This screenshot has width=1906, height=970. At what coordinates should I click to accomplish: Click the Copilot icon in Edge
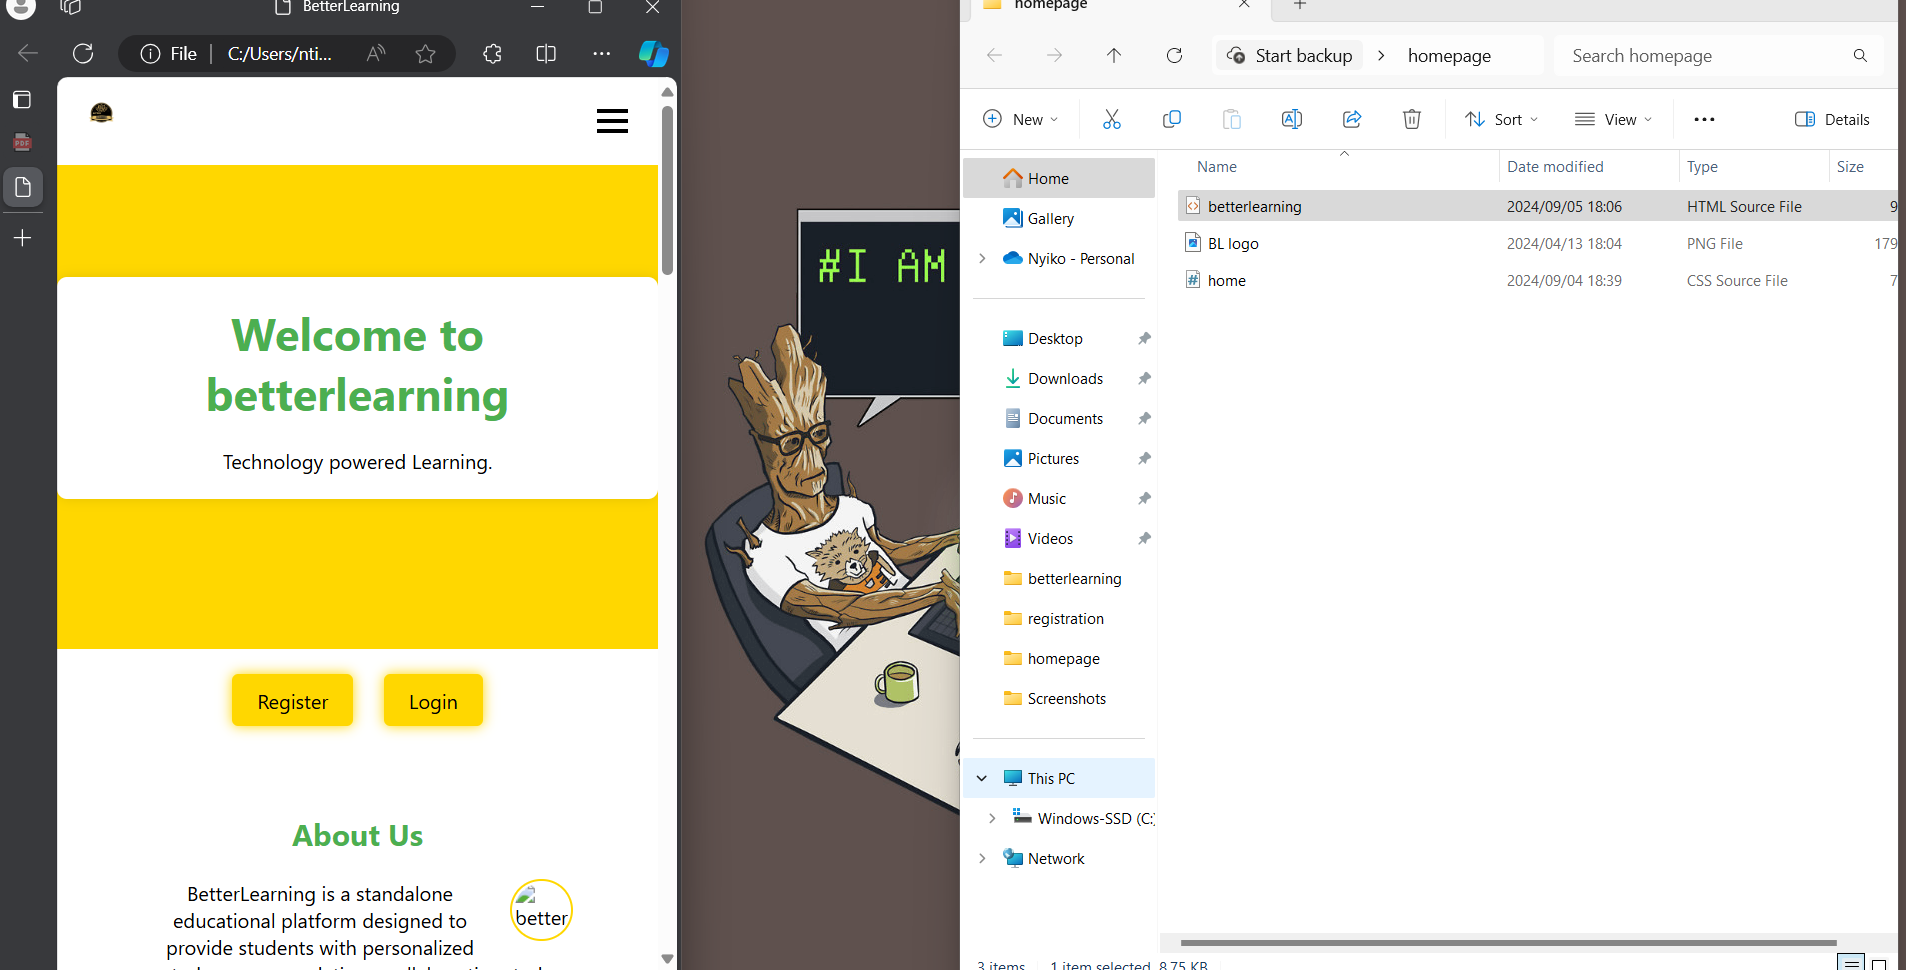click(x=653, y=54)
